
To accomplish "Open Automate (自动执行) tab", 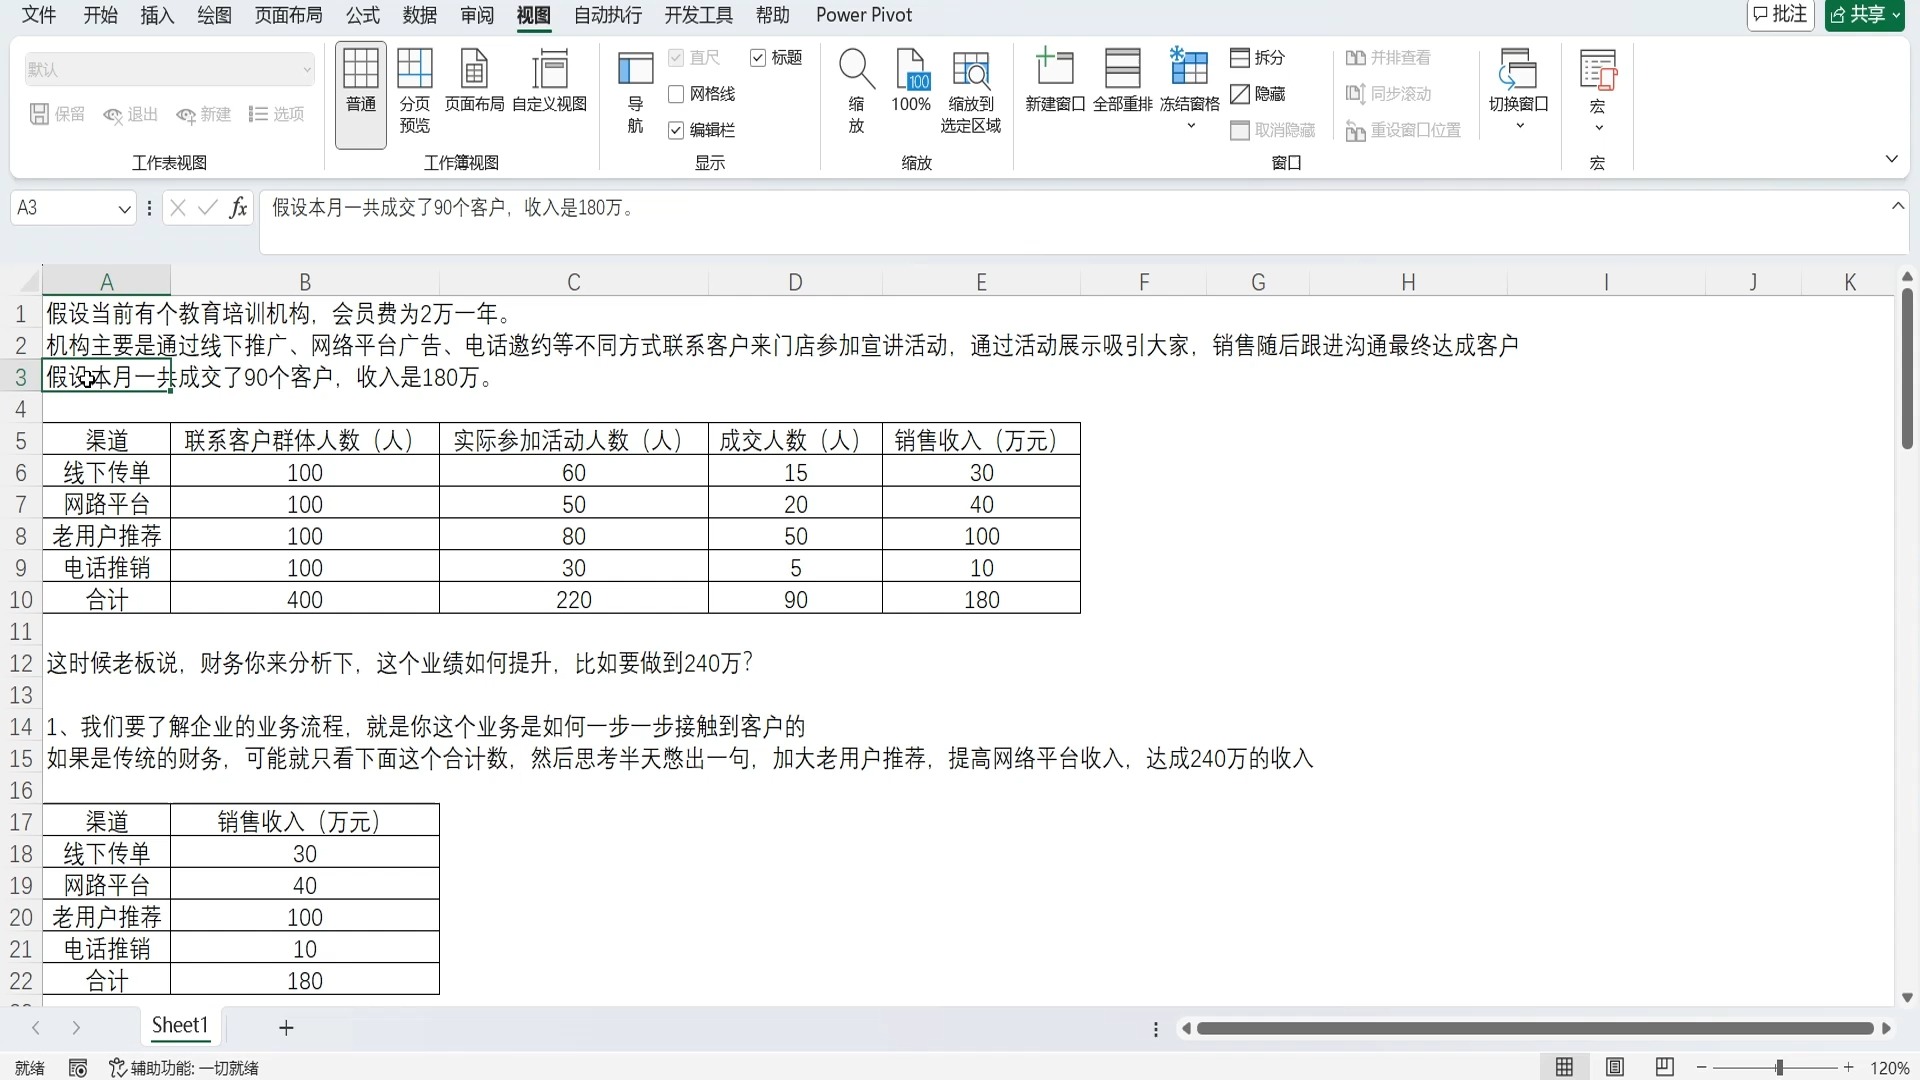I will [608, 15].
